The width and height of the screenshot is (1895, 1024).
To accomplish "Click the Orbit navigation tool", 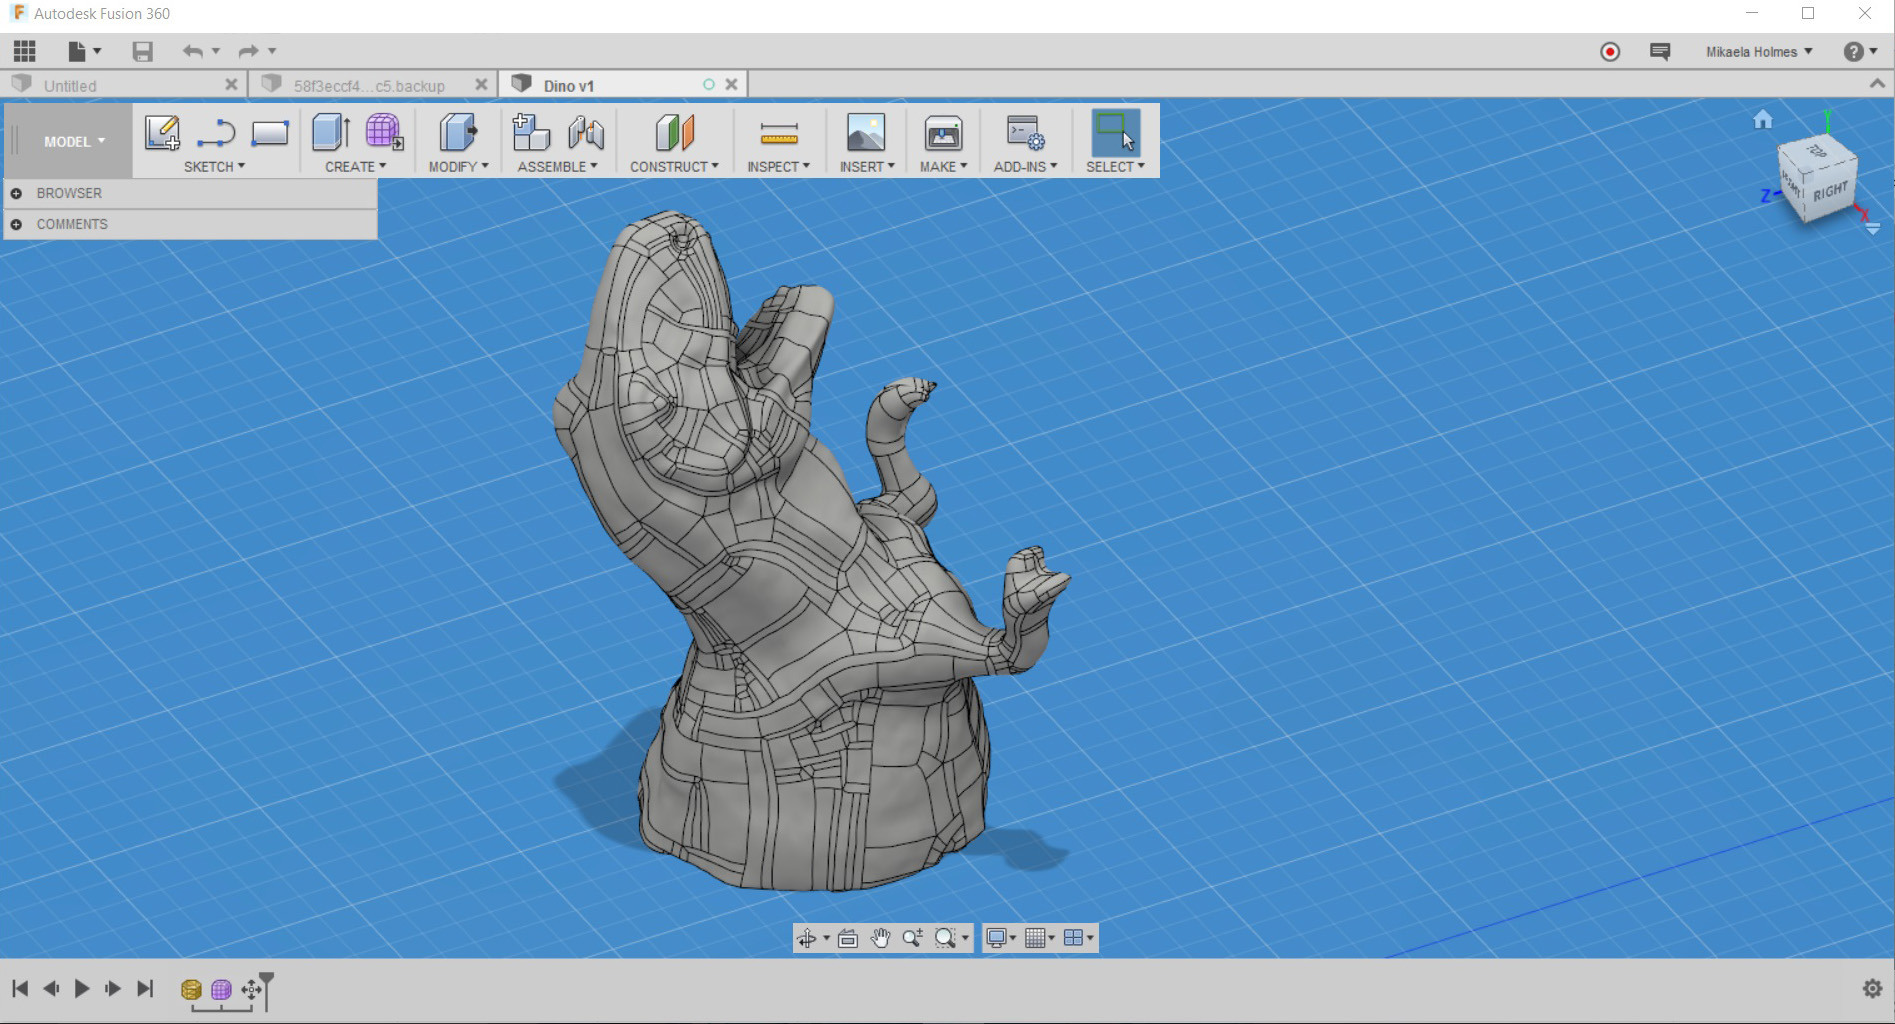I will (806, 938).
